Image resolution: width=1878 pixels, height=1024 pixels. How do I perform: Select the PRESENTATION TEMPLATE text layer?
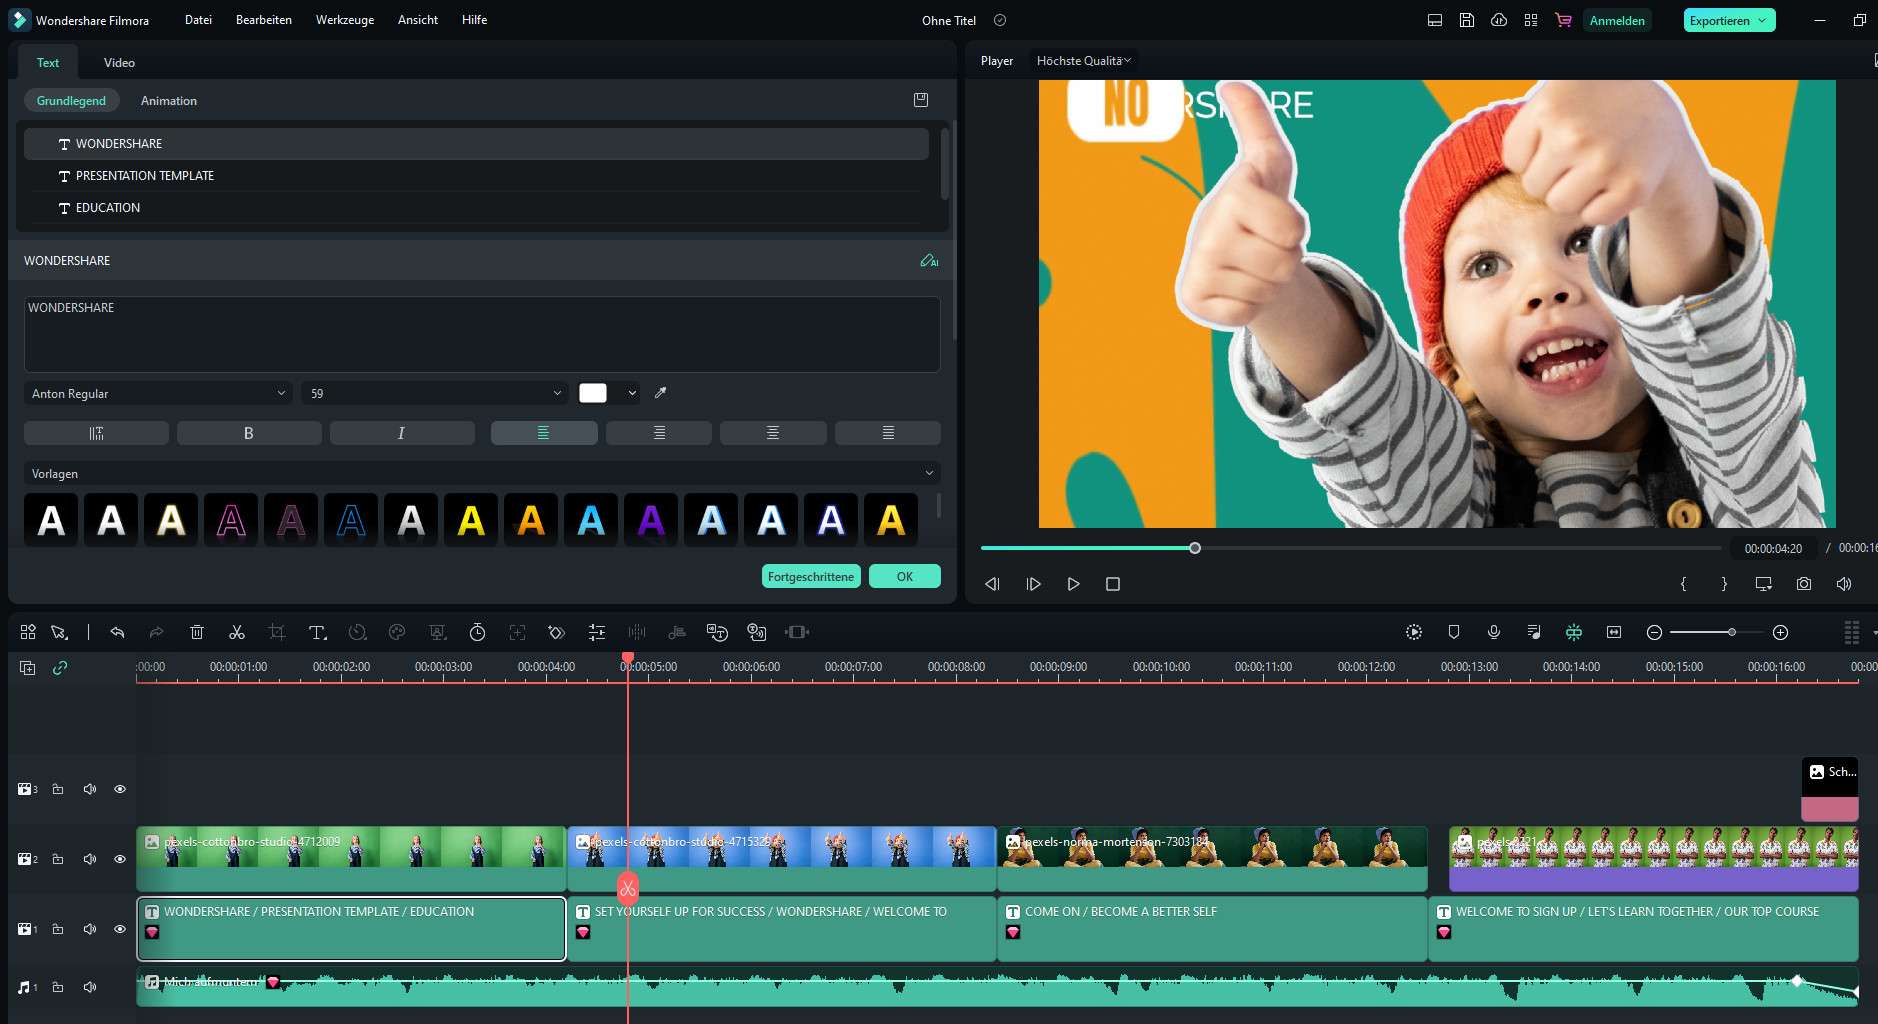coord(476,176)
